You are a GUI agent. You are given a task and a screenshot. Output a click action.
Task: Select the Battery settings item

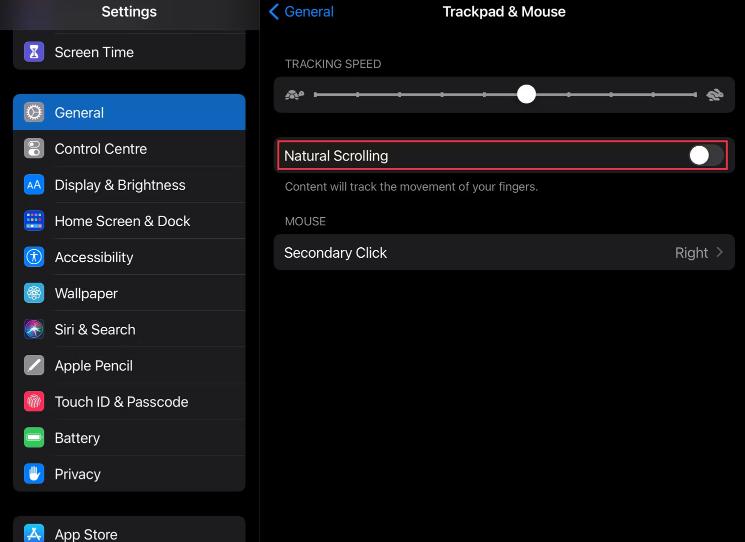tap(129, 437)
